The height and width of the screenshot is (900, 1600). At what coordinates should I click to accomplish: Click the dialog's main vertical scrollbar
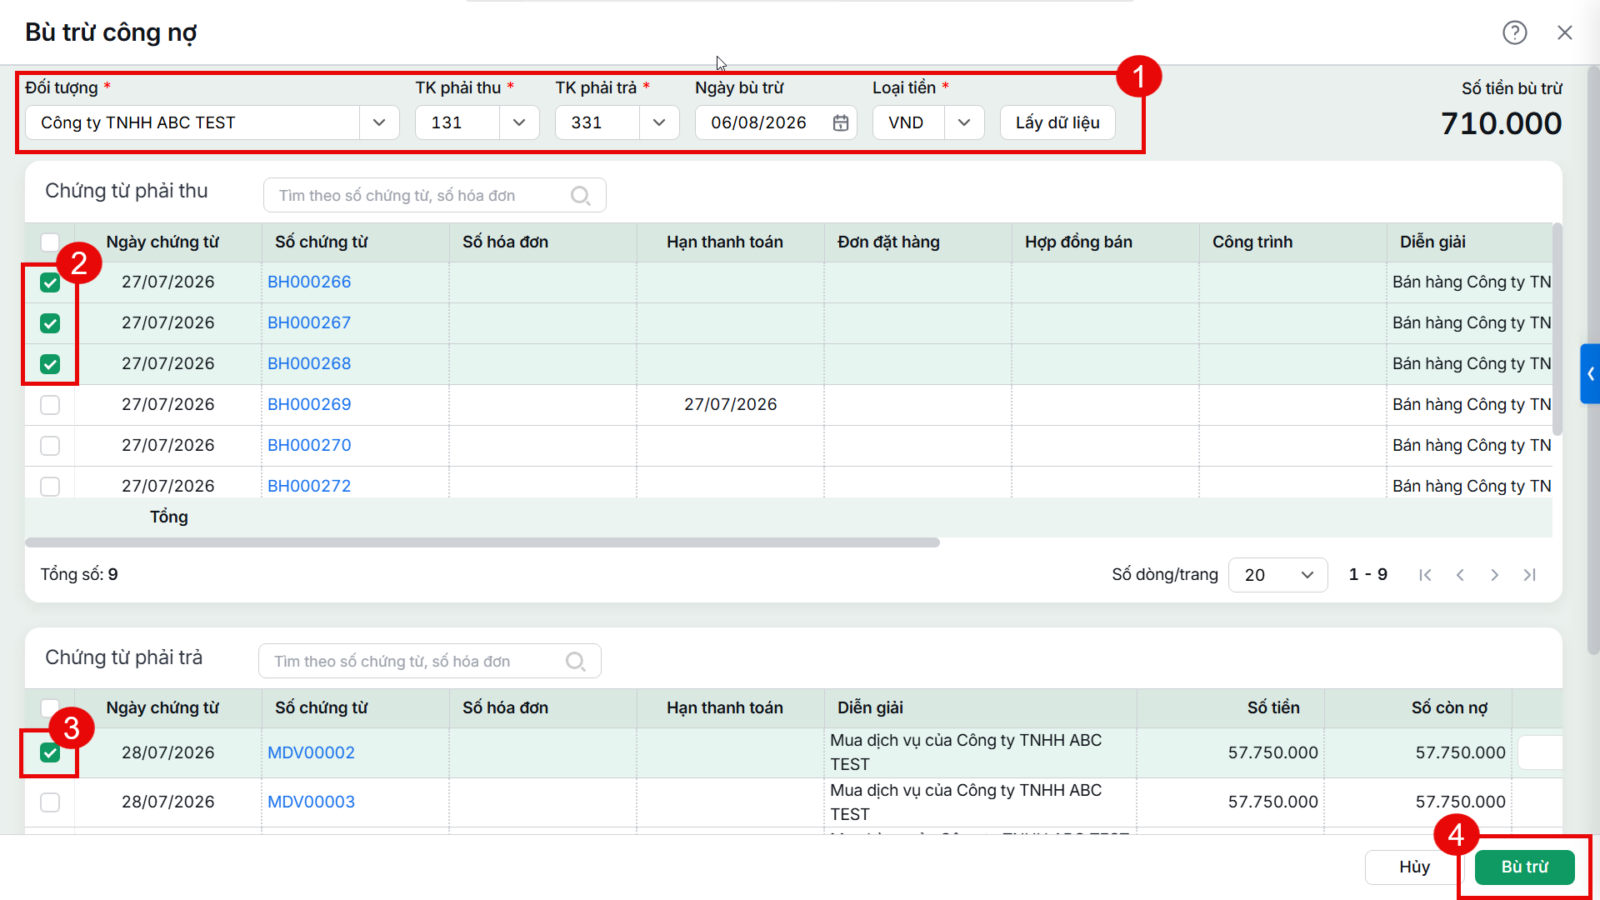tap(1593, 360)
